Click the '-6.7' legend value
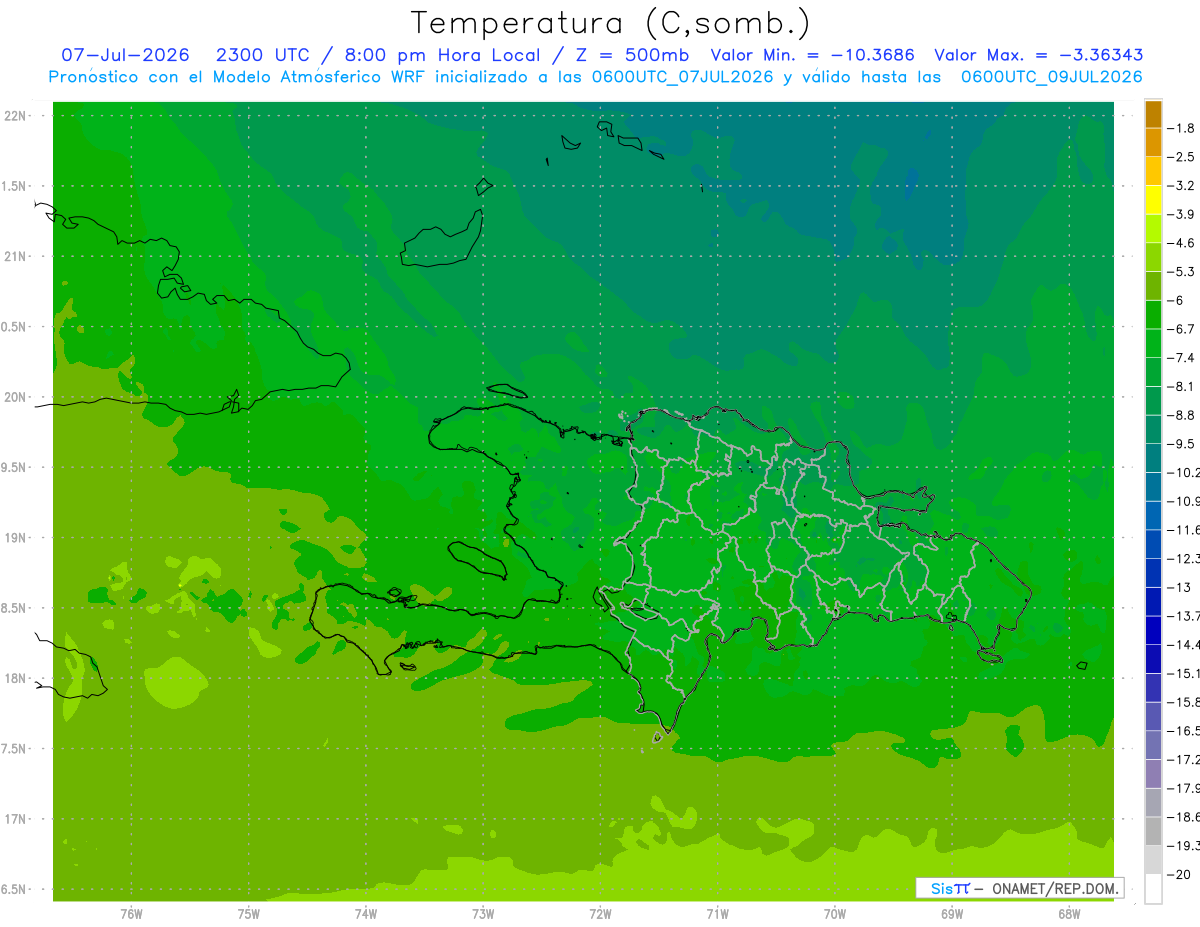 (1182, 329)
